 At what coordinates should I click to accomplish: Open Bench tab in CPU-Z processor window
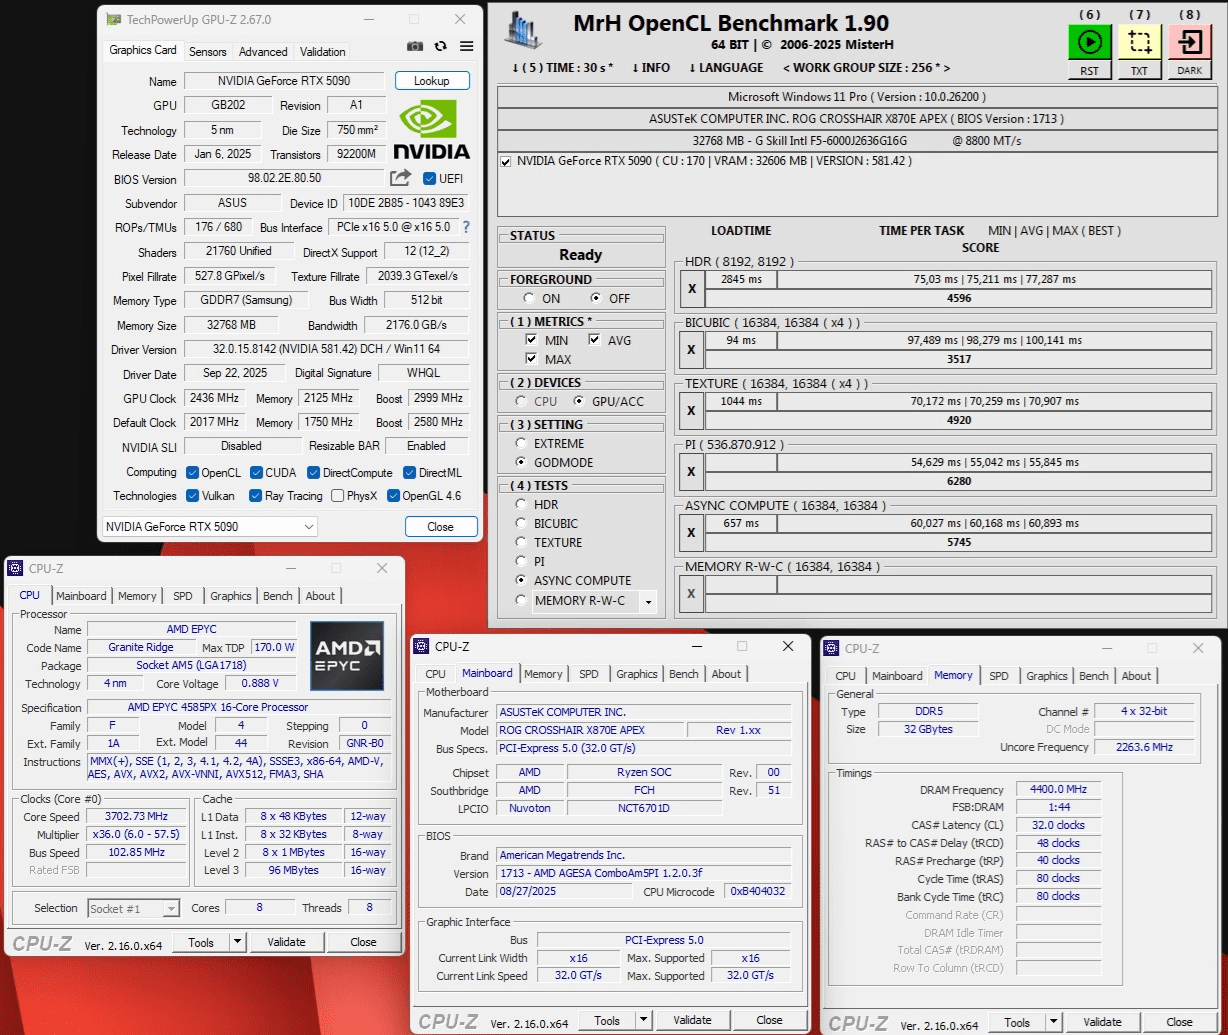(278, 596)
